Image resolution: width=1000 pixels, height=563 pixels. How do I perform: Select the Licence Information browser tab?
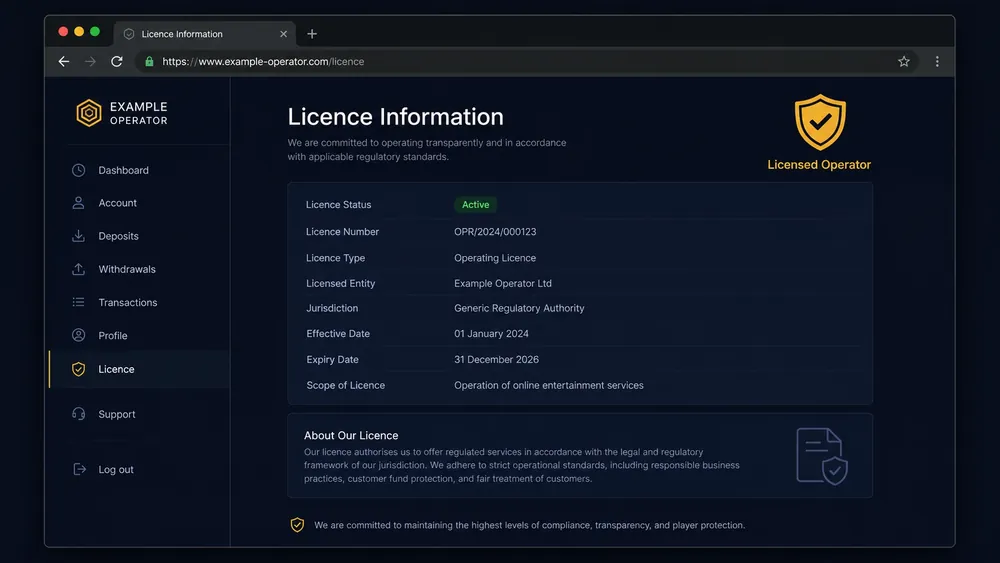tap(204, 34)
